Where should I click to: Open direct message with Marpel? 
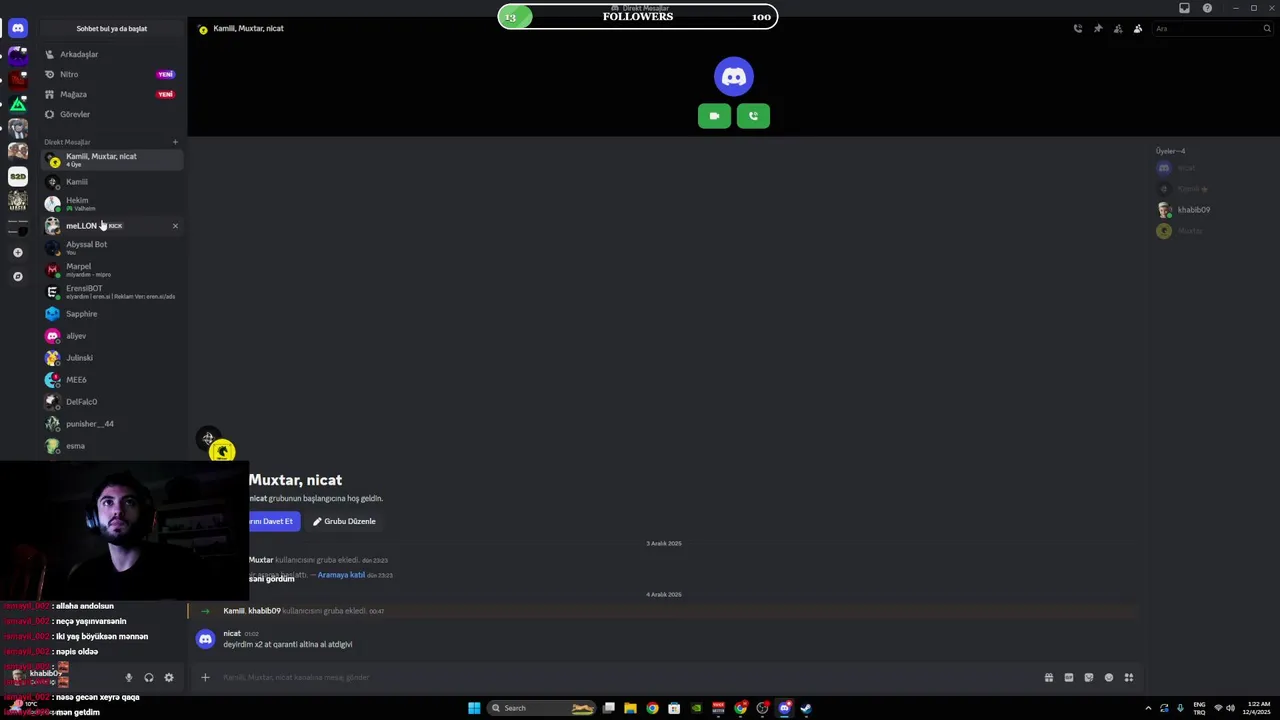[110, 269]
